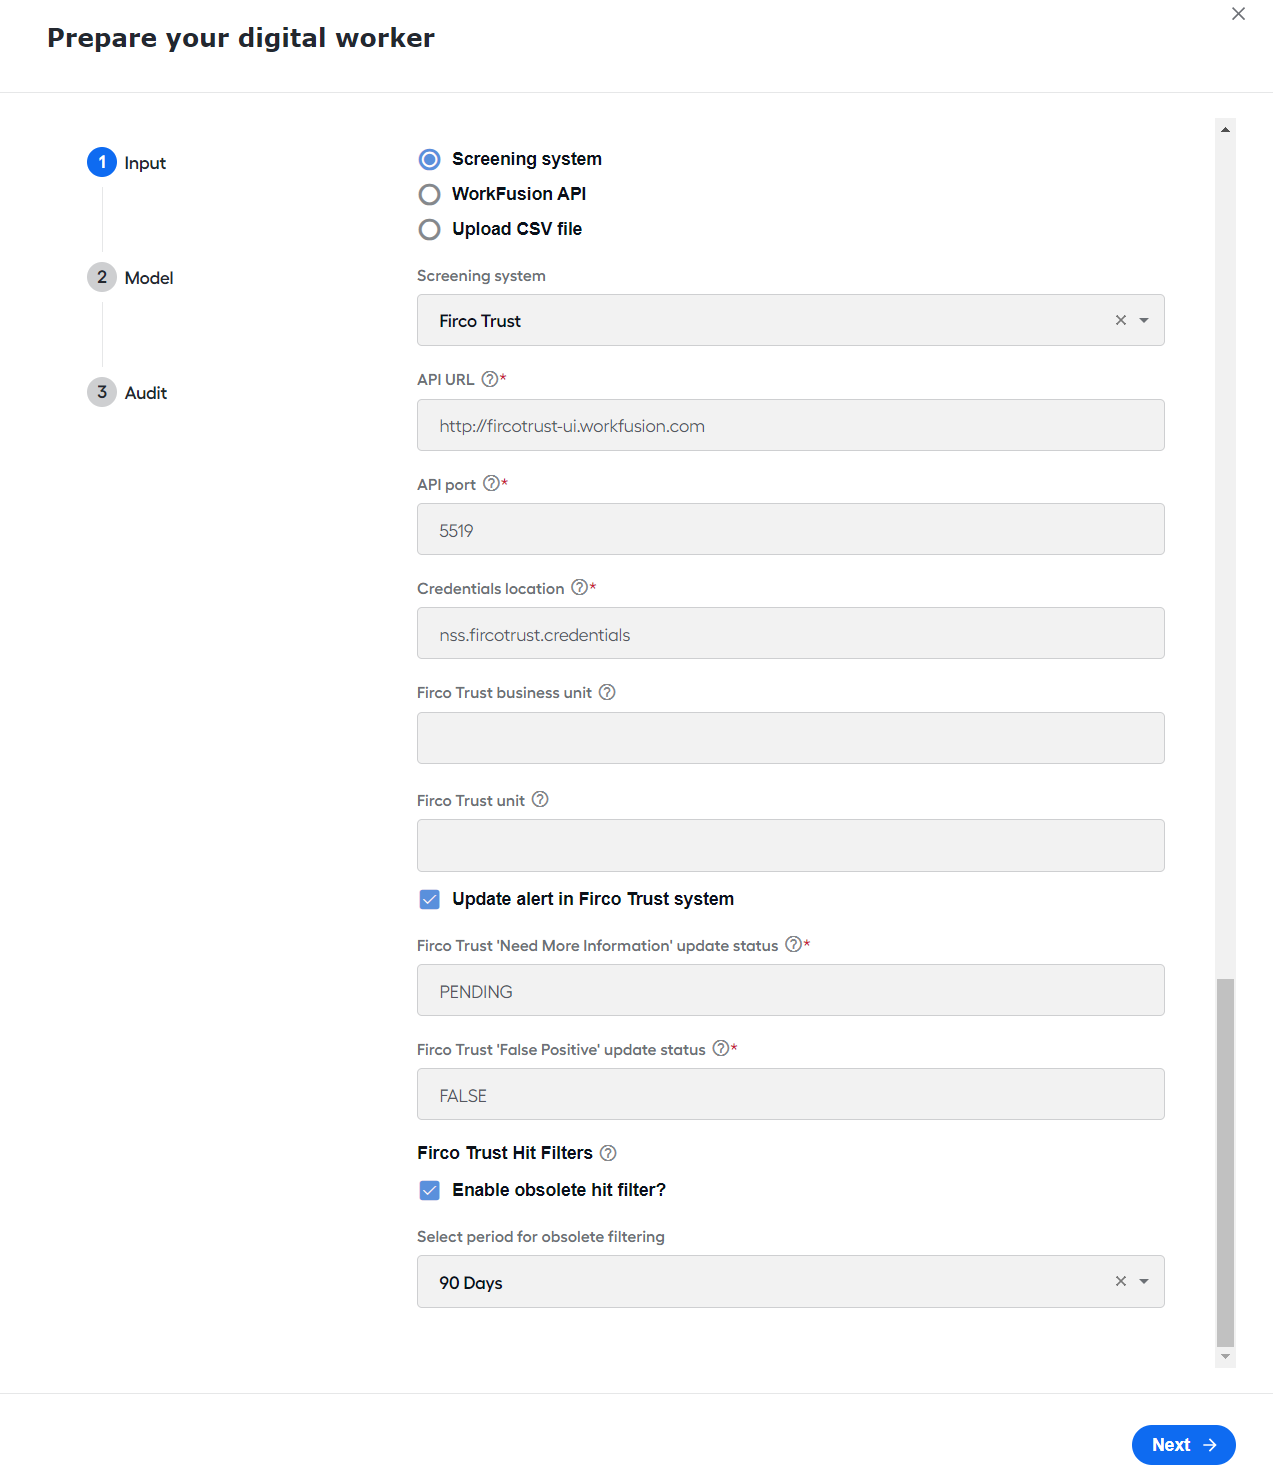
Task: Uncheck Enable obsolete hit filter checkbox
Action: pos(429,1190)
